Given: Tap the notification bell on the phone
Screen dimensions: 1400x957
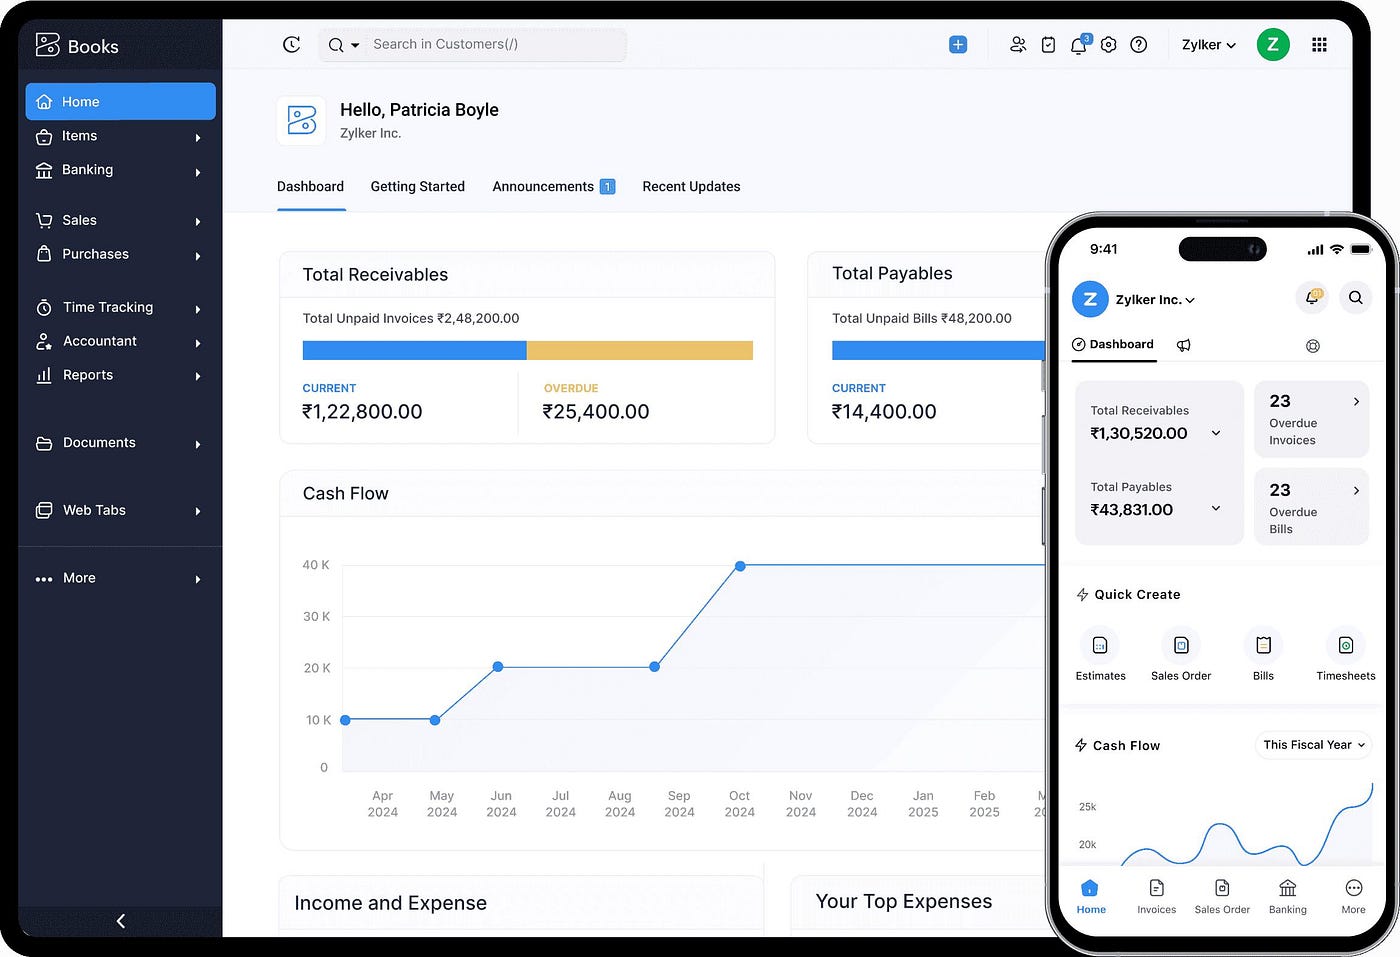Looking at the screenshot, I should point(1312,297).
